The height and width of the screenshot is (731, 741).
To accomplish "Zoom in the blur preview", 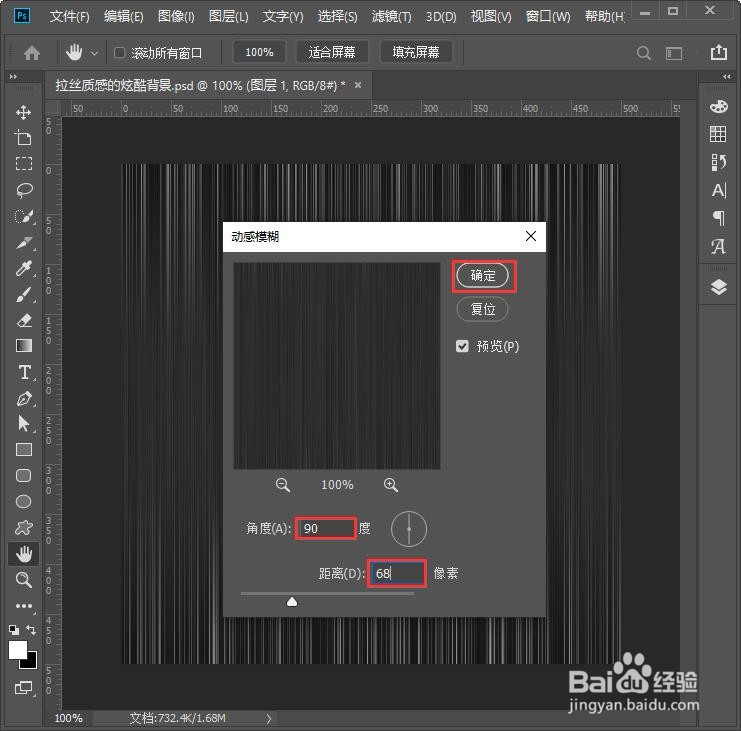I will coord(391,485).
